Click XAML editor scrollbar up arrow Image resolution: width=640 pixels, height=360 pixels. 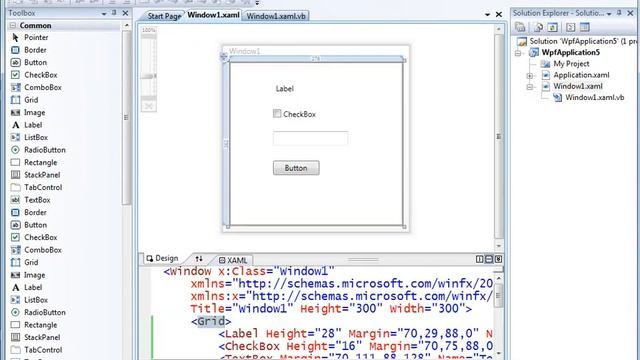tap(499, 278)
